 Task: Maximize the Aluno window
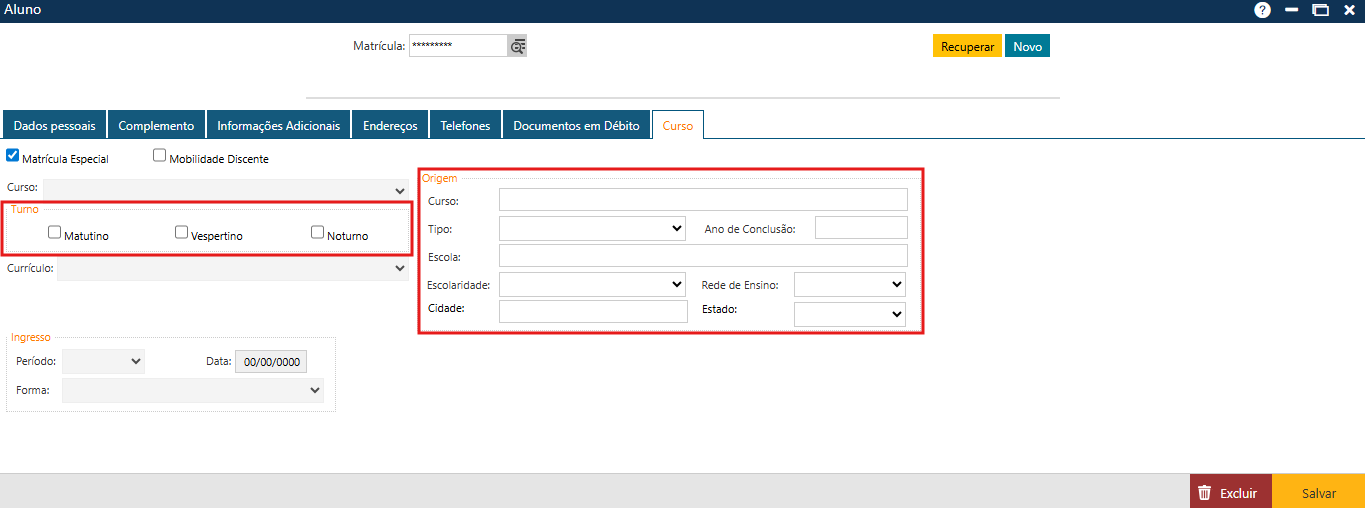1321,10
